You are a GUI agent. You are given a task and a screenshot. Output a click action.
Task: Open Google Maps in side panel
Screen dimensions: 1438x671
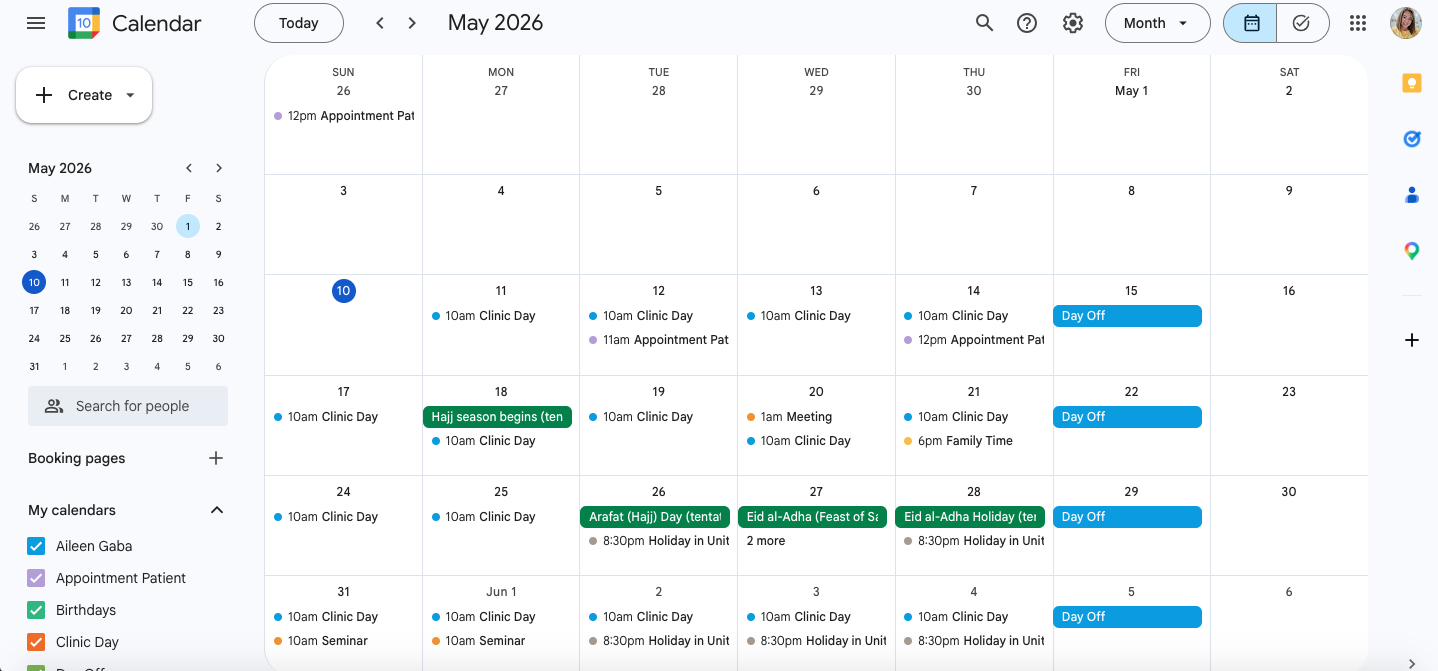[x=1412, y=251]
